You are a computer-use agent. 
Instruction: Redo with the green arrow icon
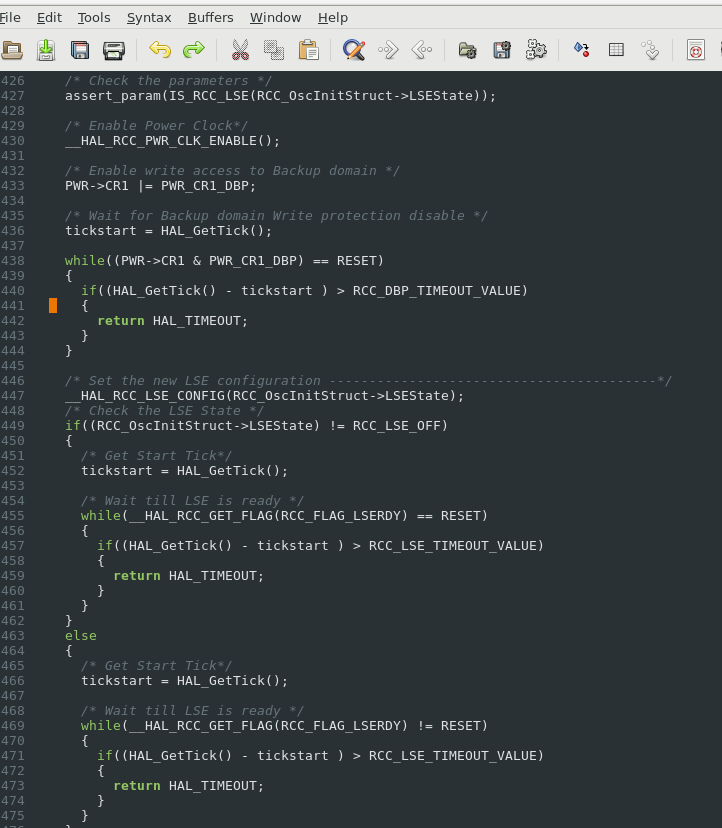[194, 50]
